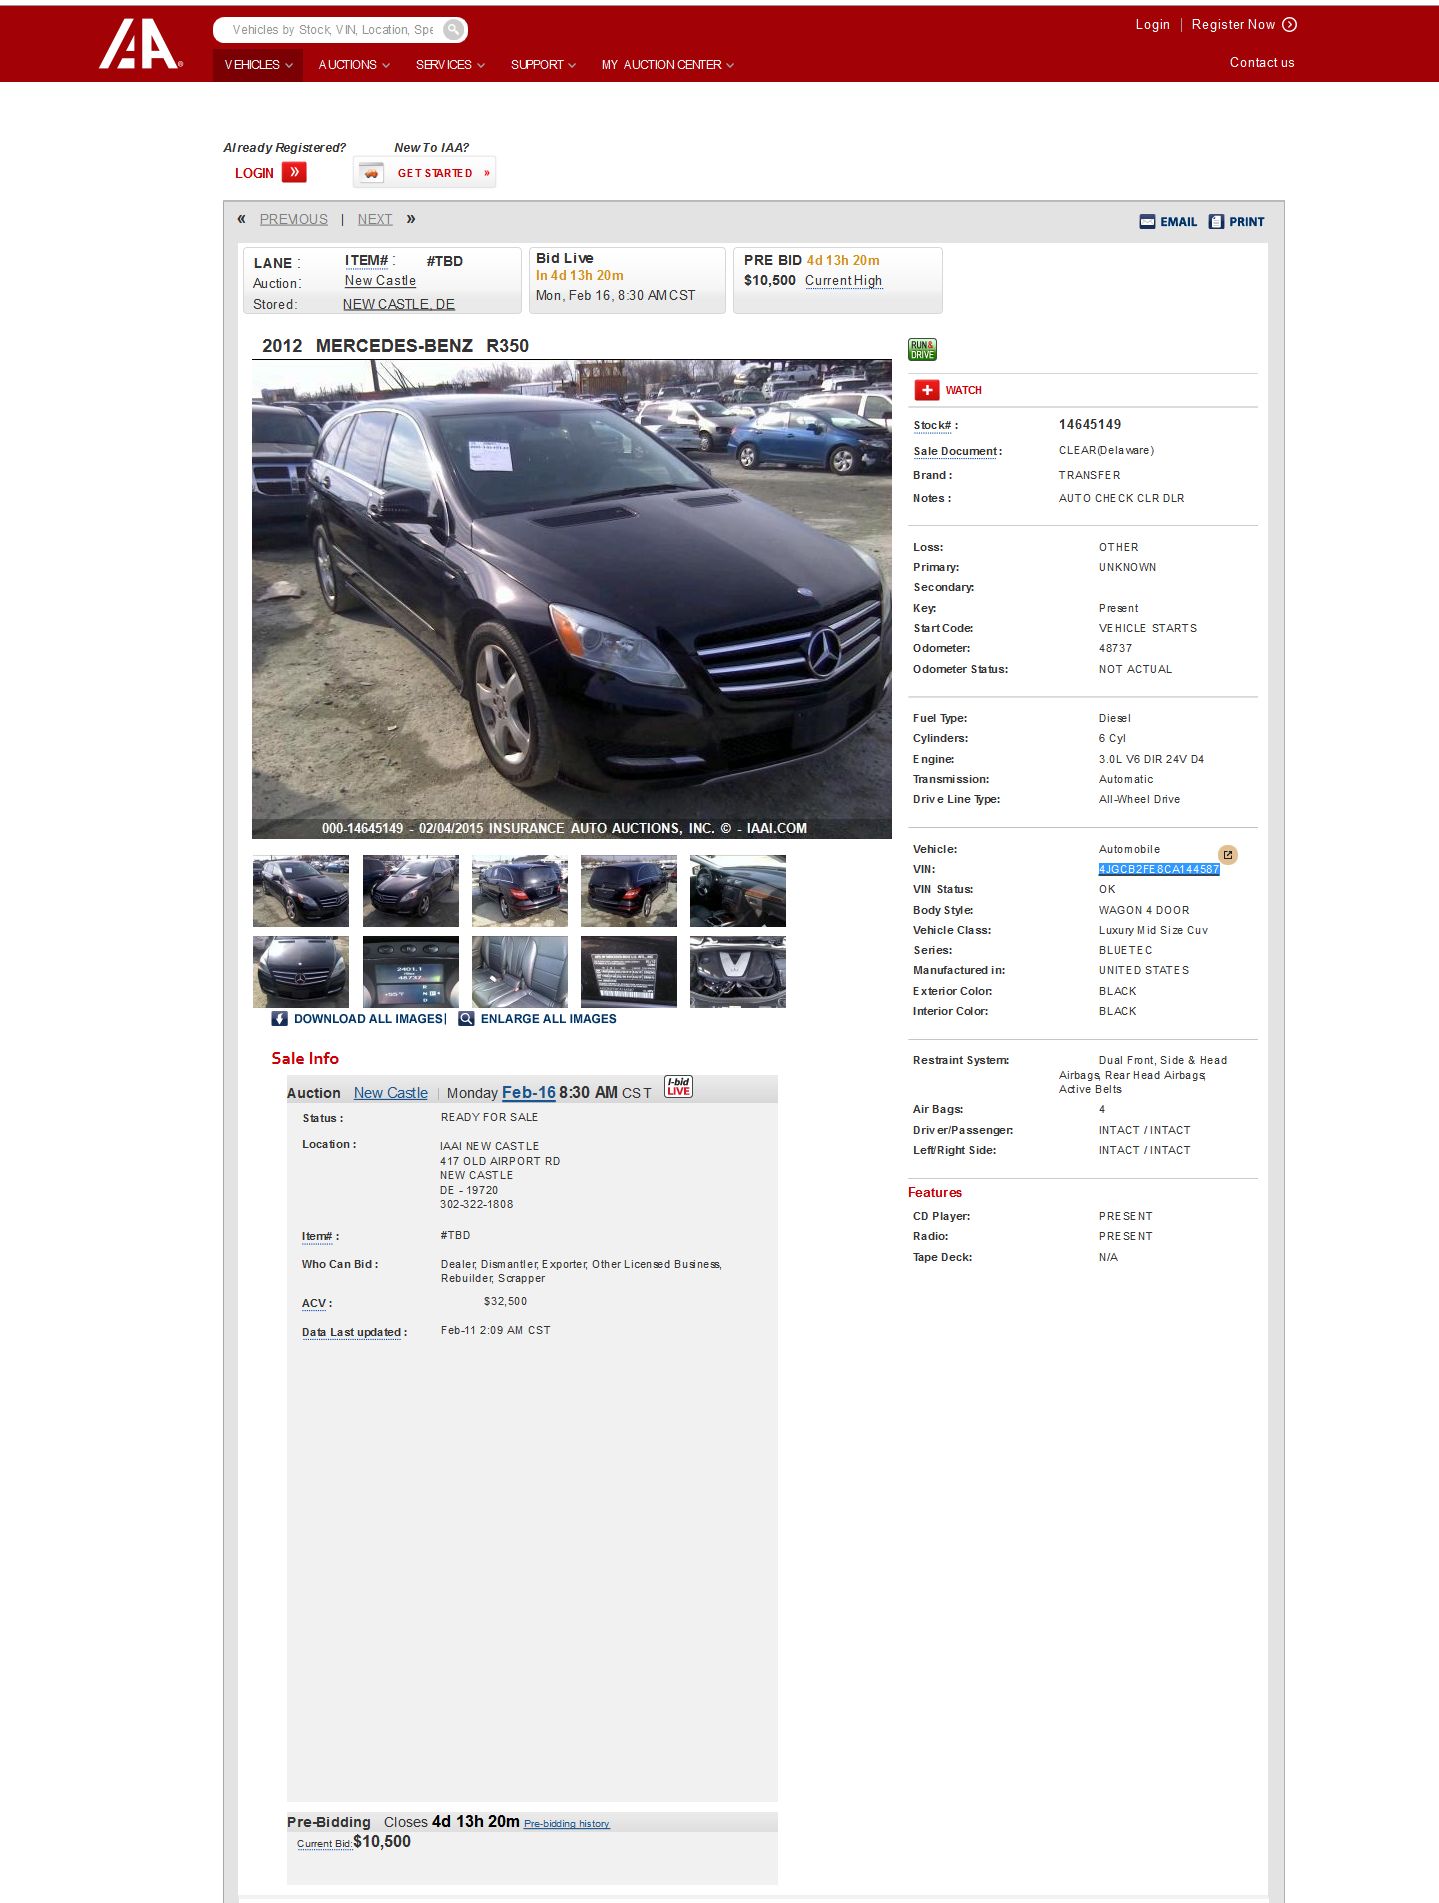
Task: Focus the vehicle search field
Action: coord(332,30)
